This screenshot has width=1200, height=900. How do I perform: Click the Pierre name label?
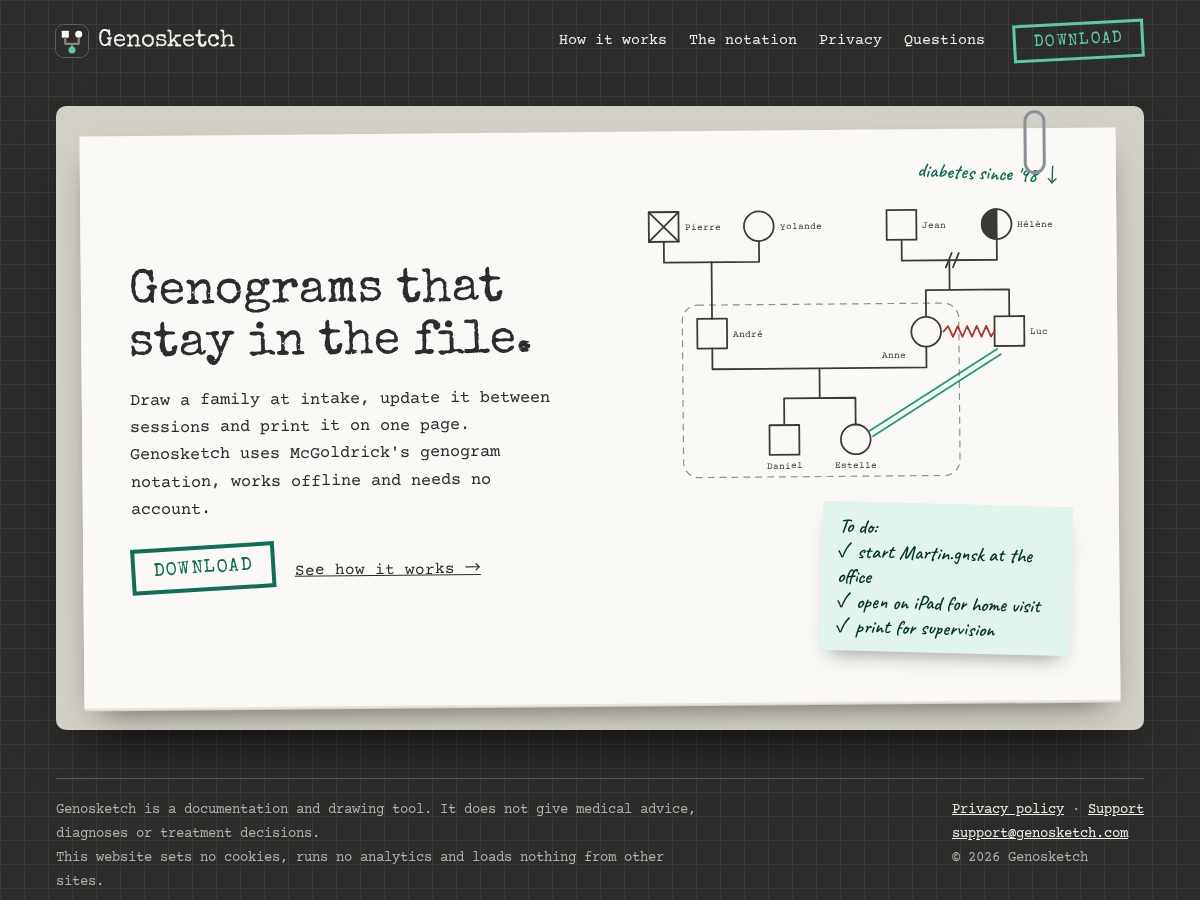pos(703,227)
